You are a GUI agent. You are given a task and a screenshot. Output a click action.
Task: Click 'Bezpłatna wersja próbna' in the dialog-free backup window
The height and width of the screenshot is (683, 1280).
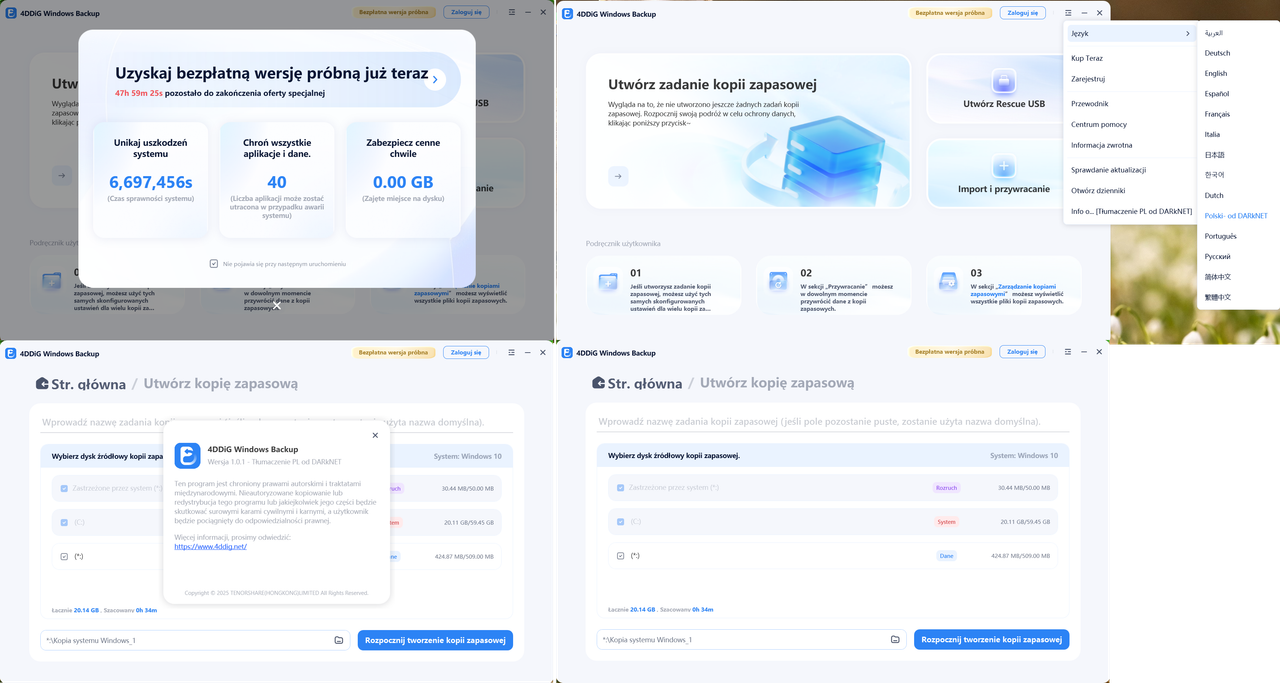[x=950, y=352]
